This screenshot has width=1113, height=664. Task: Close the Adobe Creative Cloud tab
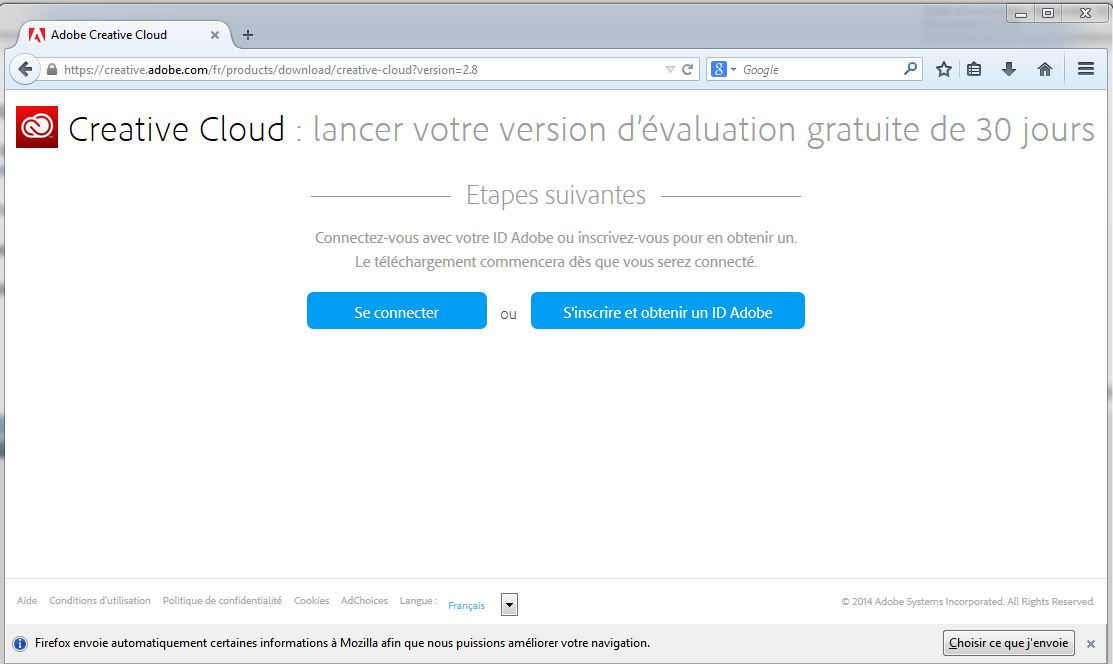214,35
